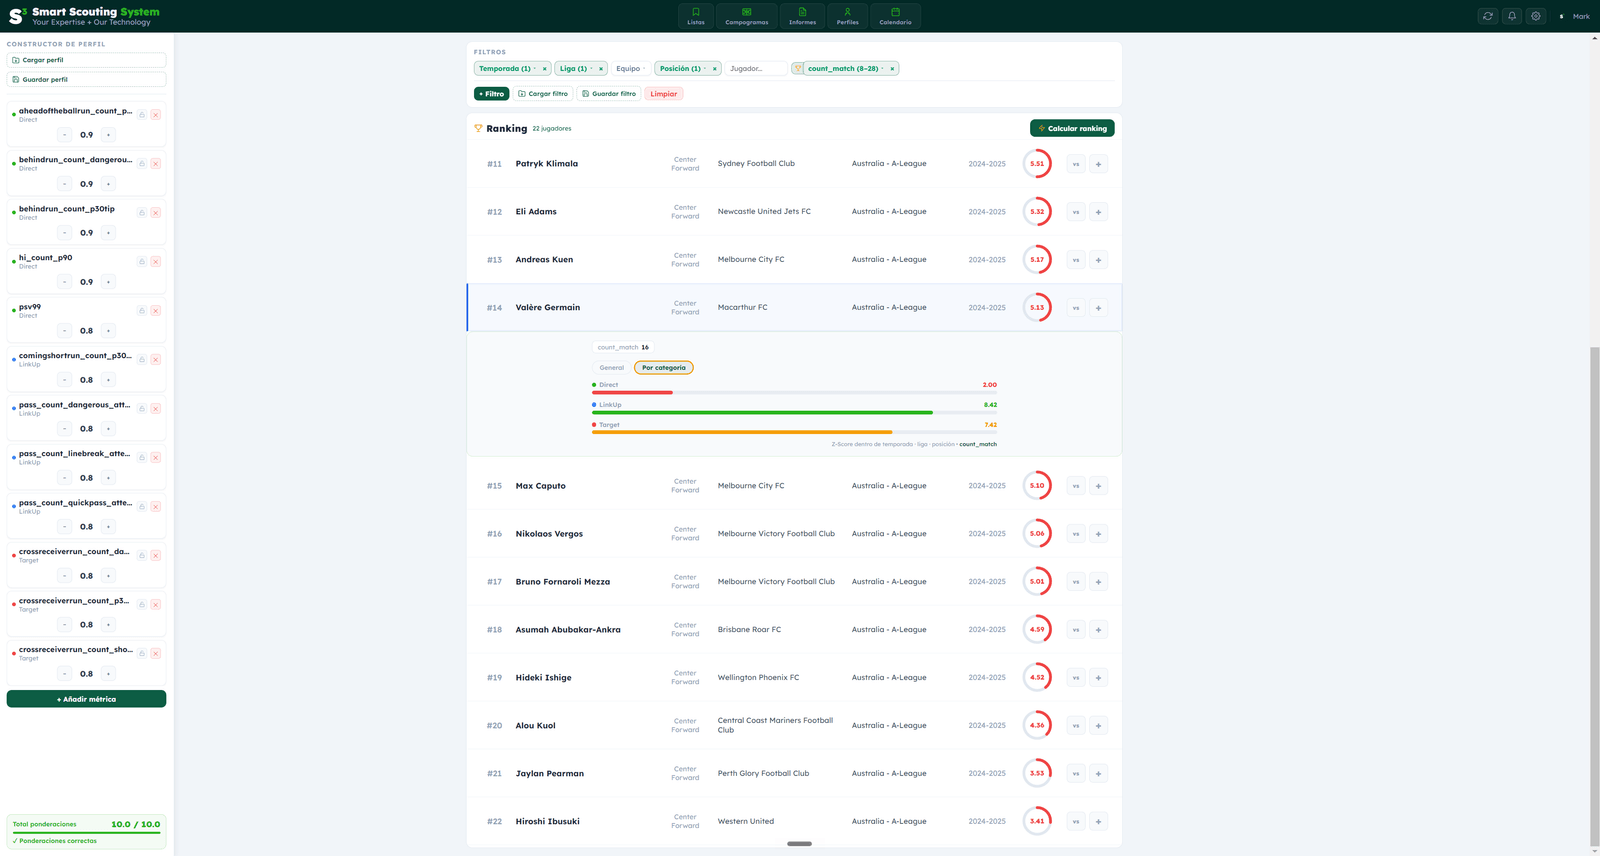1600x856 pixels.
Task: Remove the behindrun_count_dangerous metric
Action: [x=156, y=164]
